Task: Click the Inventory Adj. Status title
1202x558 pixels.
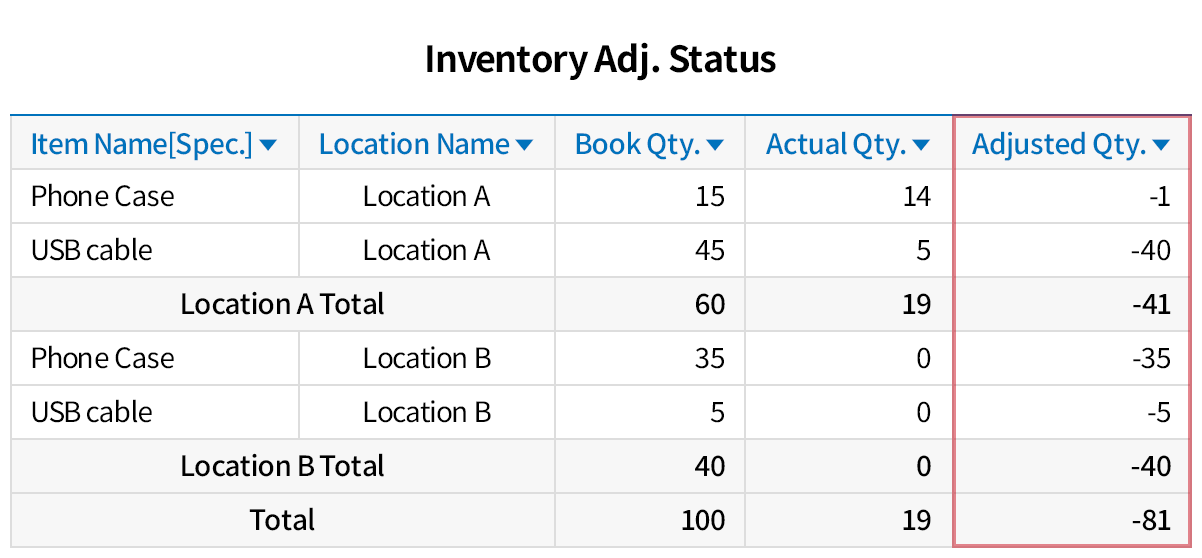Action: click(x=600, y=59)
